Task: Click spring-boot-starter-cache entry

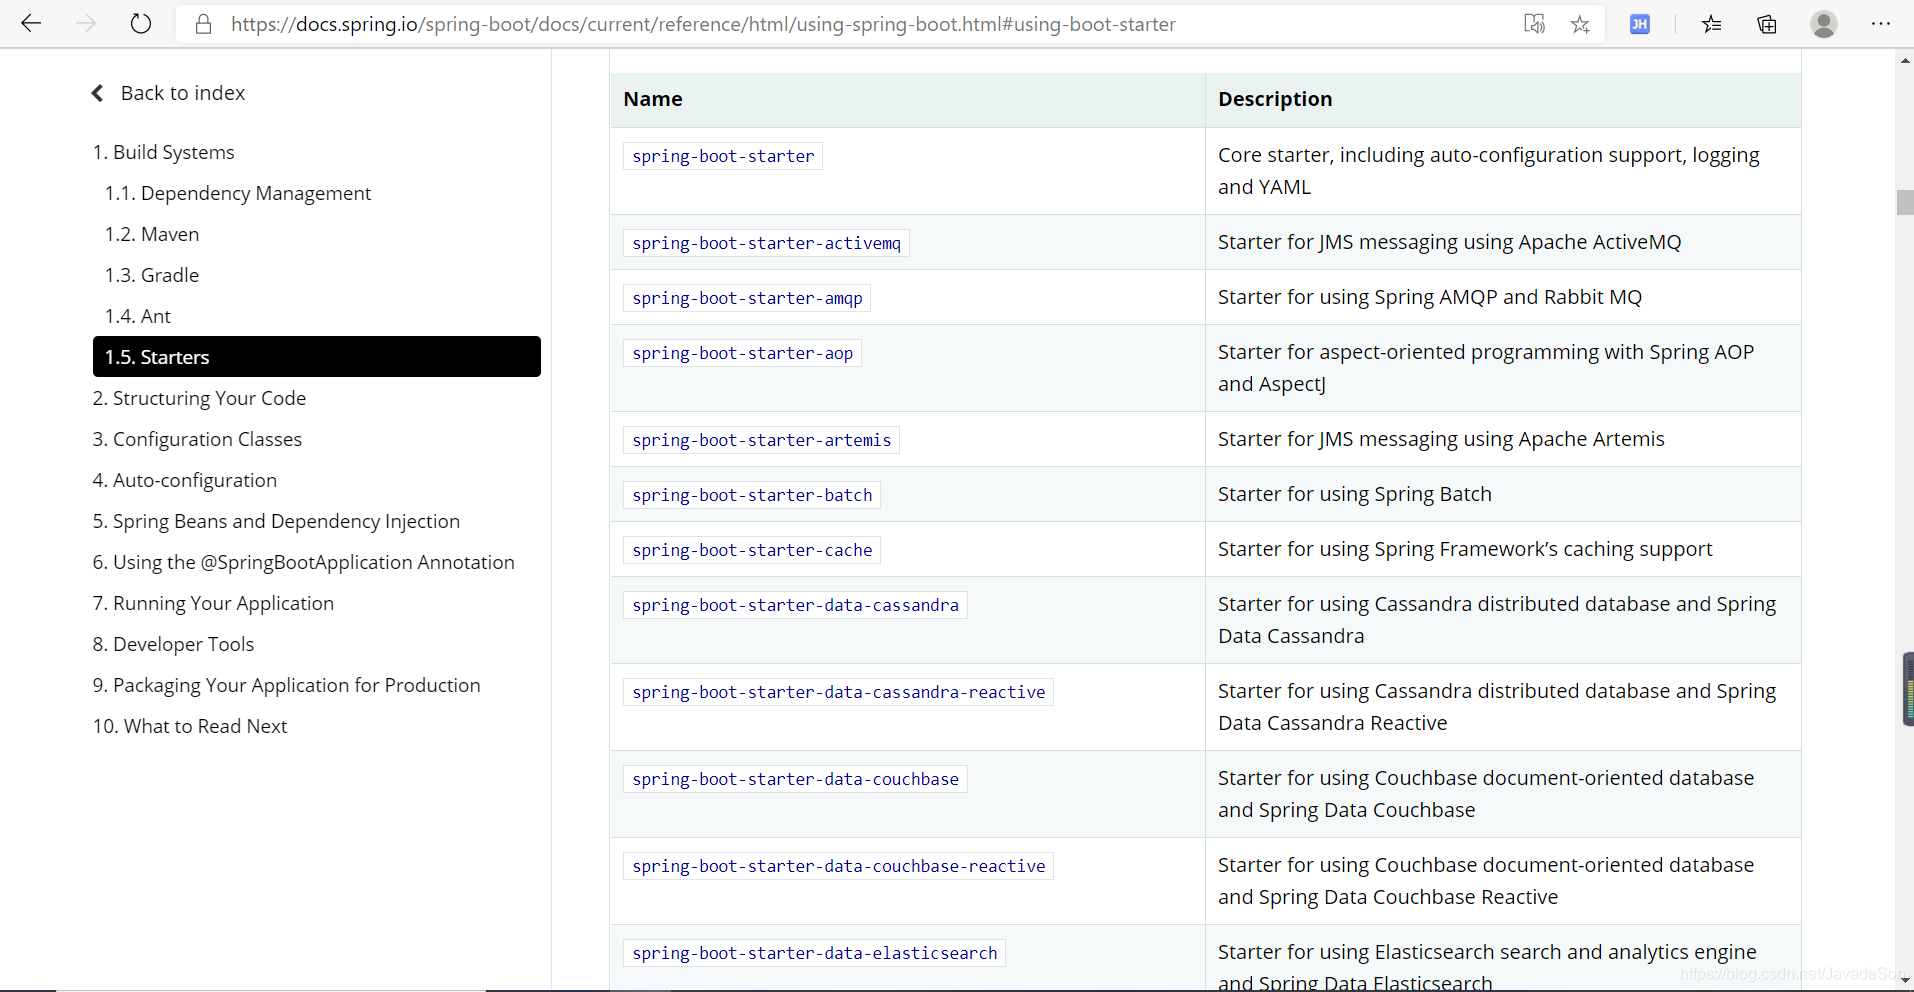Action: click(x=752, y=550)
